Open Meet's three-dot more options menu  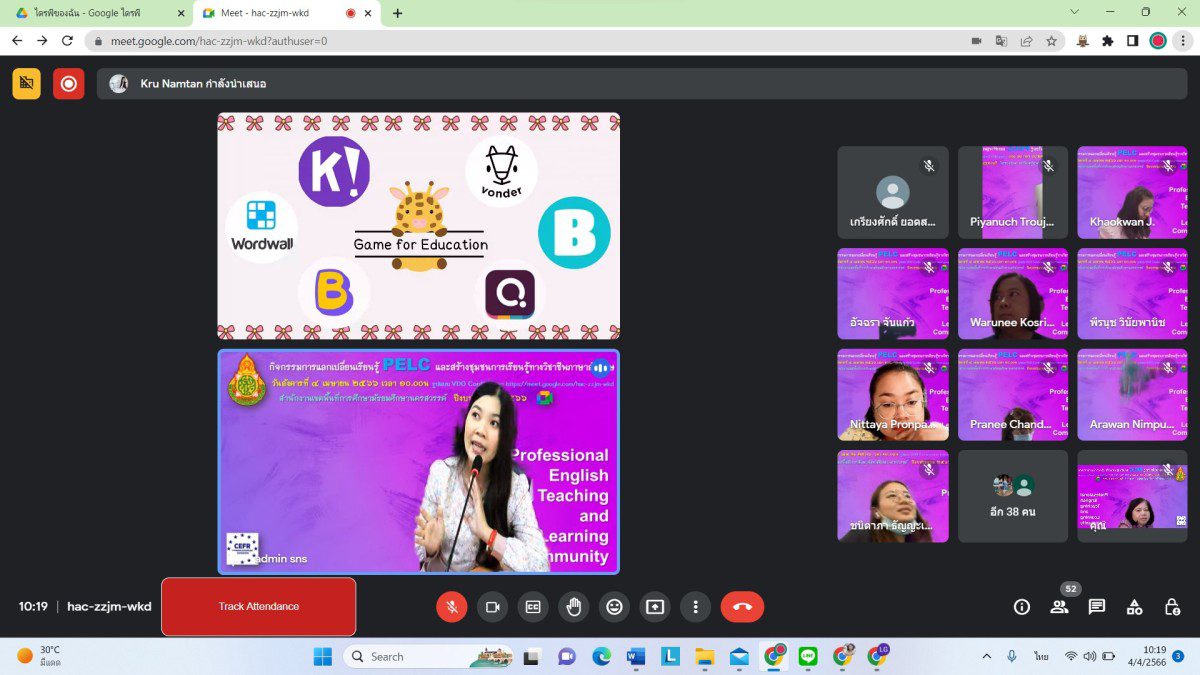pyautogui.click(x=695, y=606)
